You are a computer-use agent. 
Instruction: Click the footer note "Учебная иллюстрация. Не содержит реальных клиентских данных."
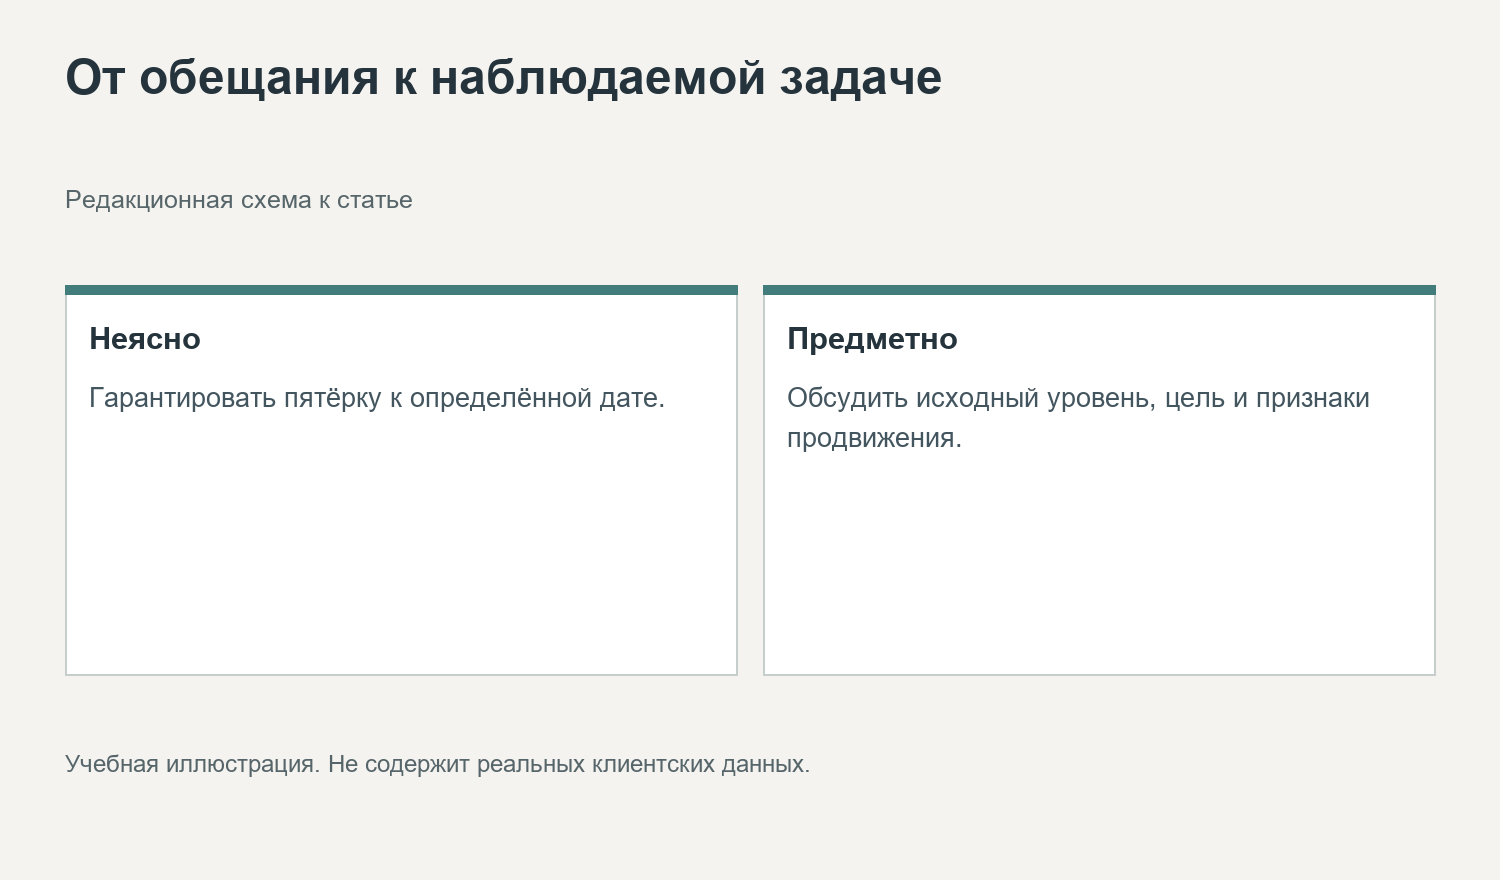pyautogui.click(x=438, y=764)
